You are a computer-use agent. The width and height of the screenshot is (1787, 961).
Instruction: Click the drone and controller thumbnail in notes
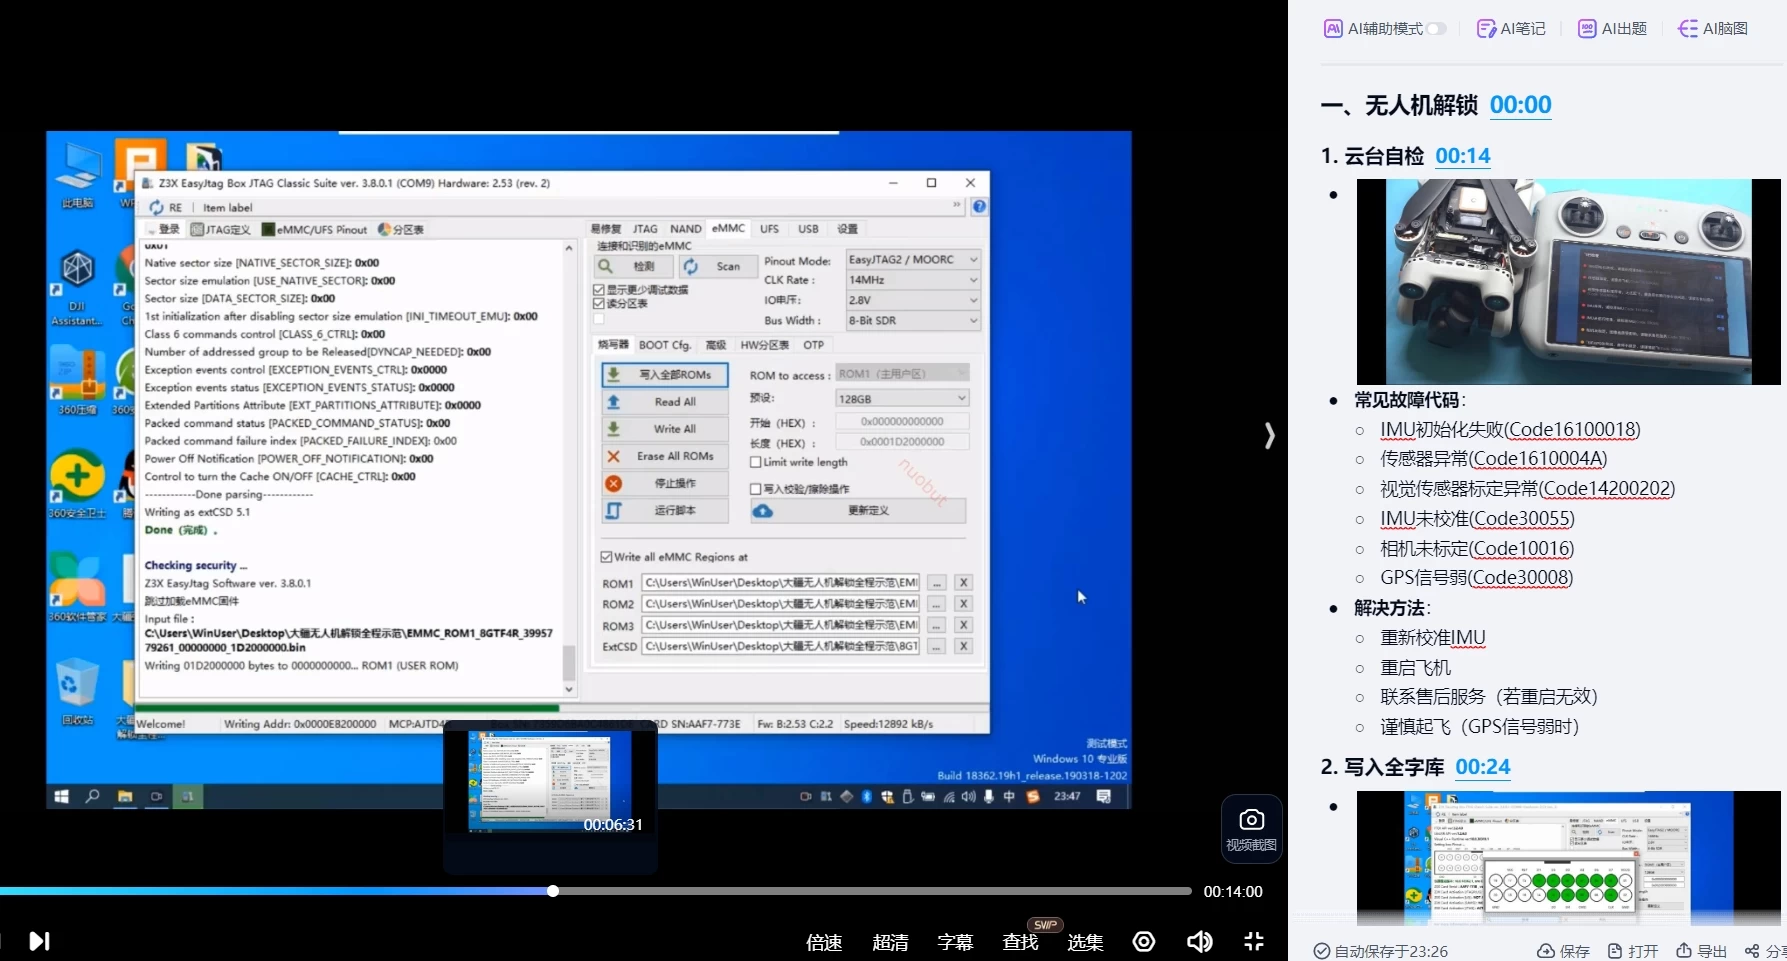point(1568,282)
